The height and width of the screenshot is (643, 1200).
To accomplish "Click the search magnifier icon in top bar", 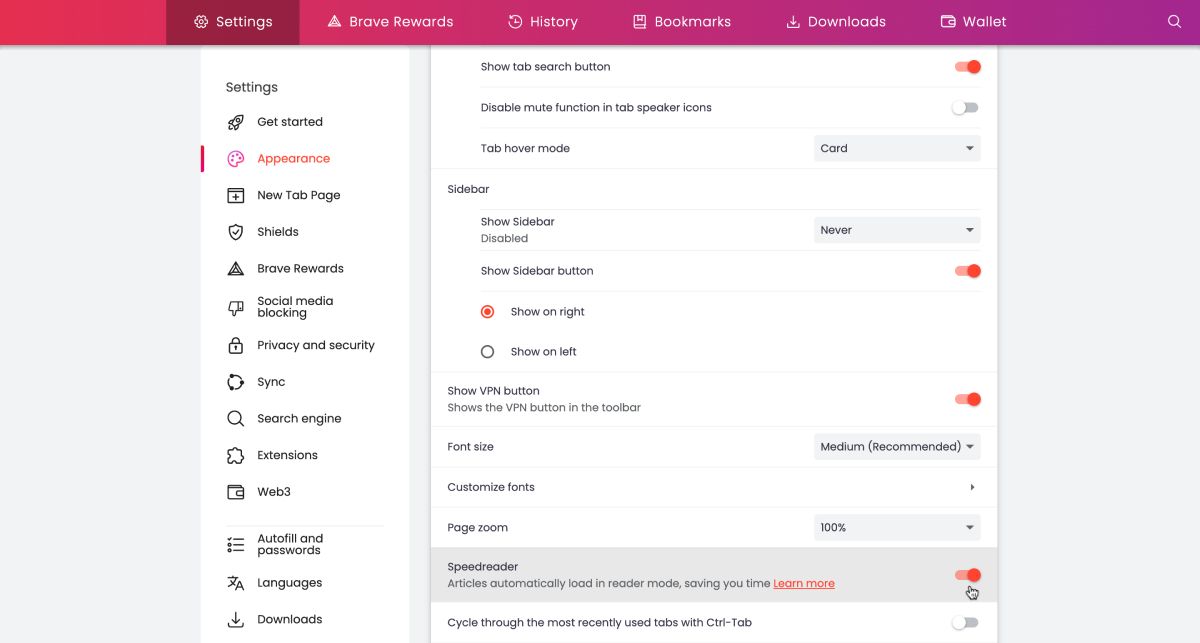I will 1174,21.
